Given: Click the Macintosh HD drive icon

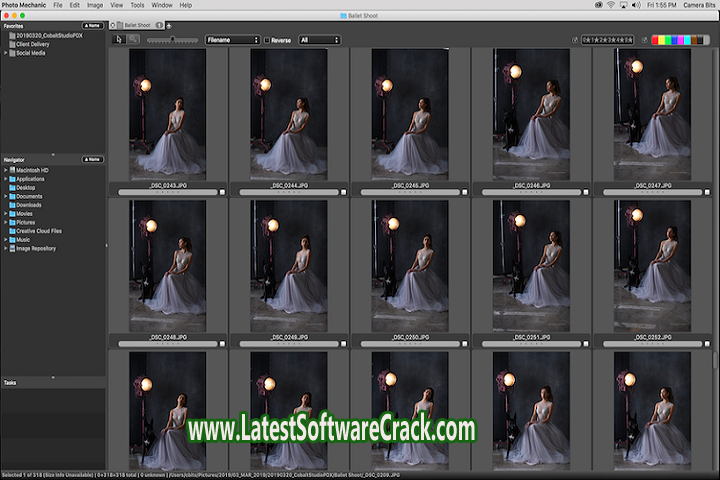Looking at the screenshot, I should click(x=12, y=170).
